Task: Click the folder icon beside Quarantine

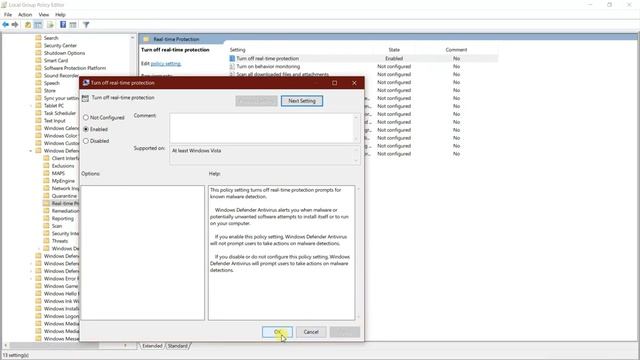Action: click(x=47, y=196)
